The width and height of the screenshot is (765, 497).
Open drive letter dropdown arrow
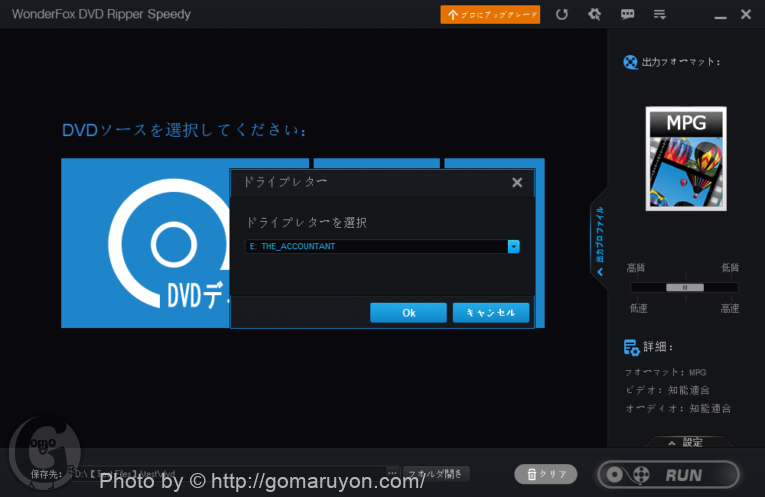[x=513, y=246]
